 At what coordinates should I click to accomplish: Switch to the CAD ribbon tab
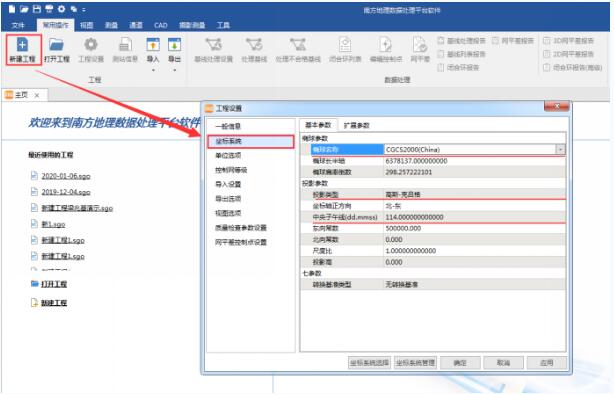tap(161, 25)
